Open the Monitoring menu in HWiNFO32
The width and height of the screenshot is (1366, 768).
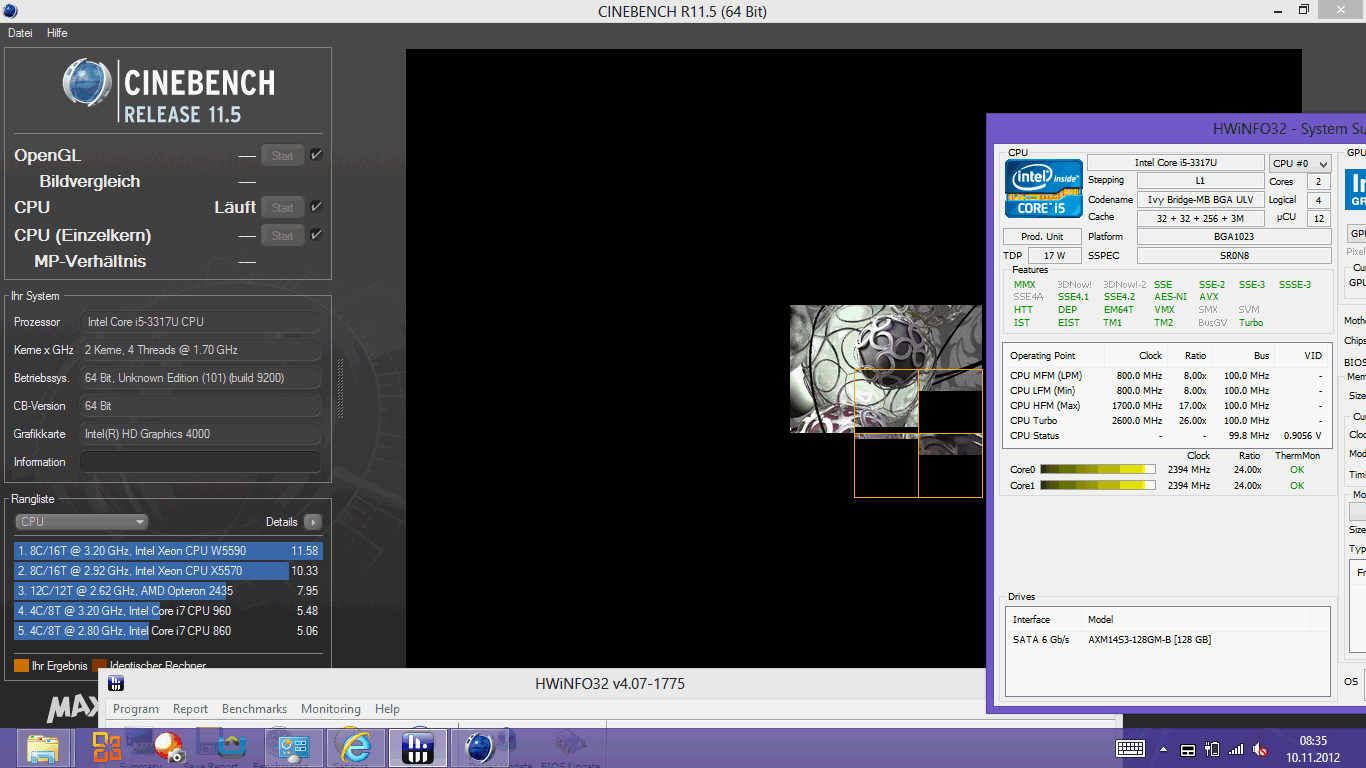click(331, 709)
